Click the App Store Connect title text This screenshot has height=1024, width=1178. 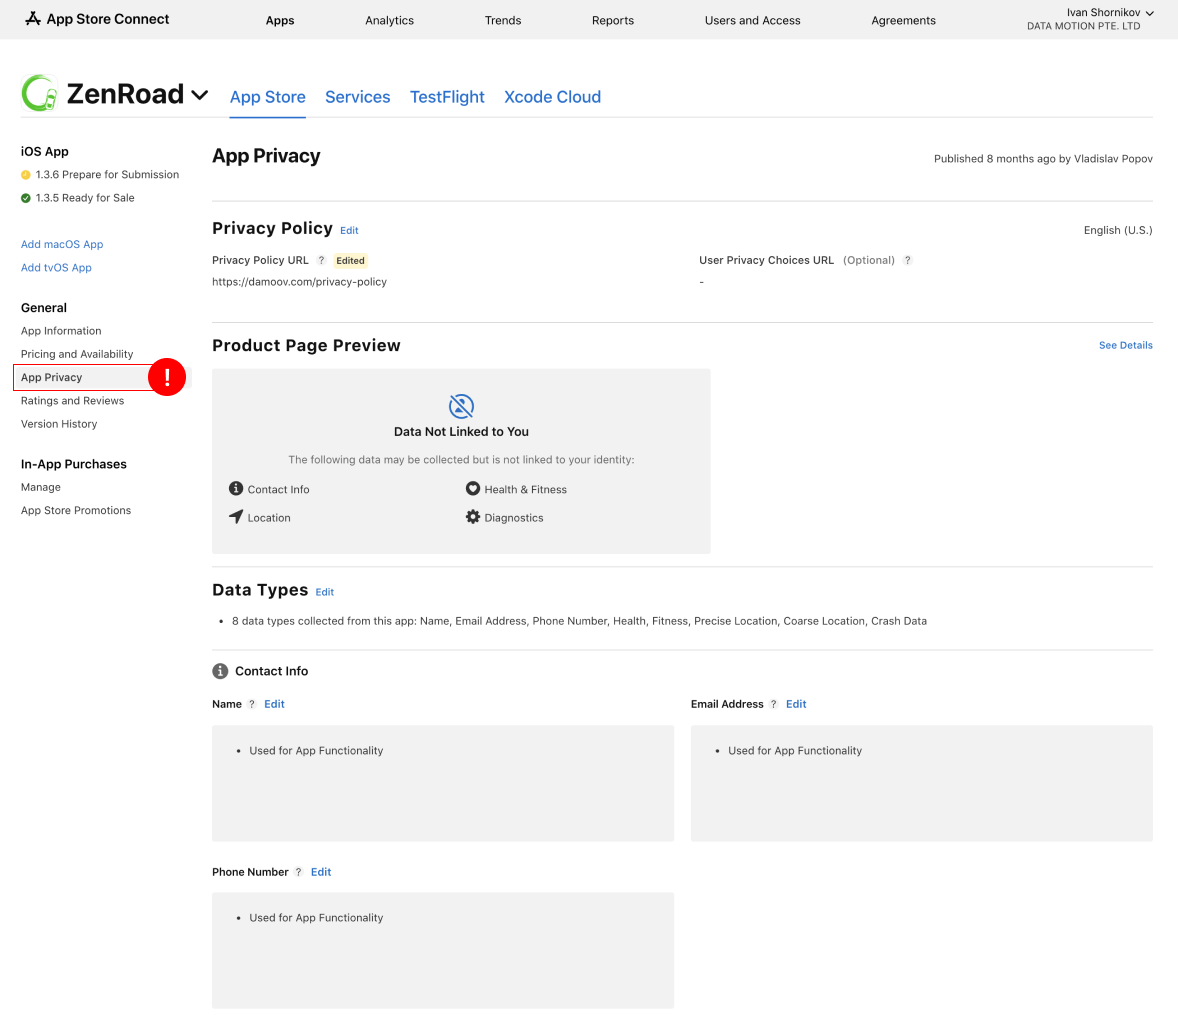pyautogui.click(x=107, y=19)
